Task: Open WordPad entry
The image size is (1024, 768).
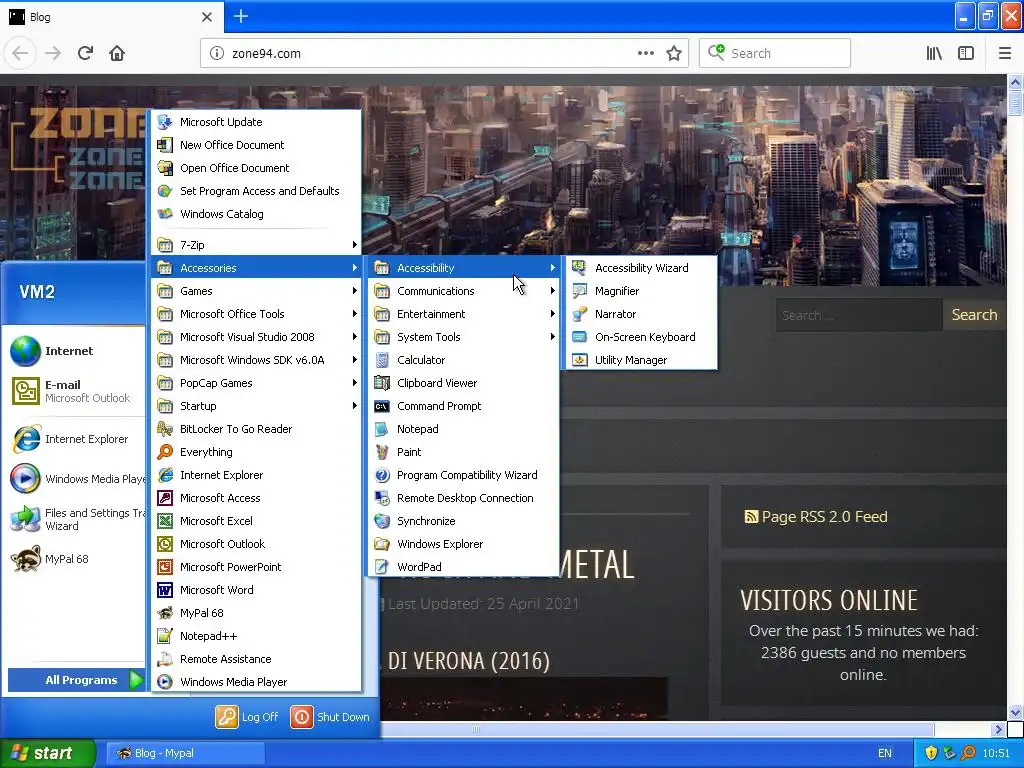Action: (464, 567)
